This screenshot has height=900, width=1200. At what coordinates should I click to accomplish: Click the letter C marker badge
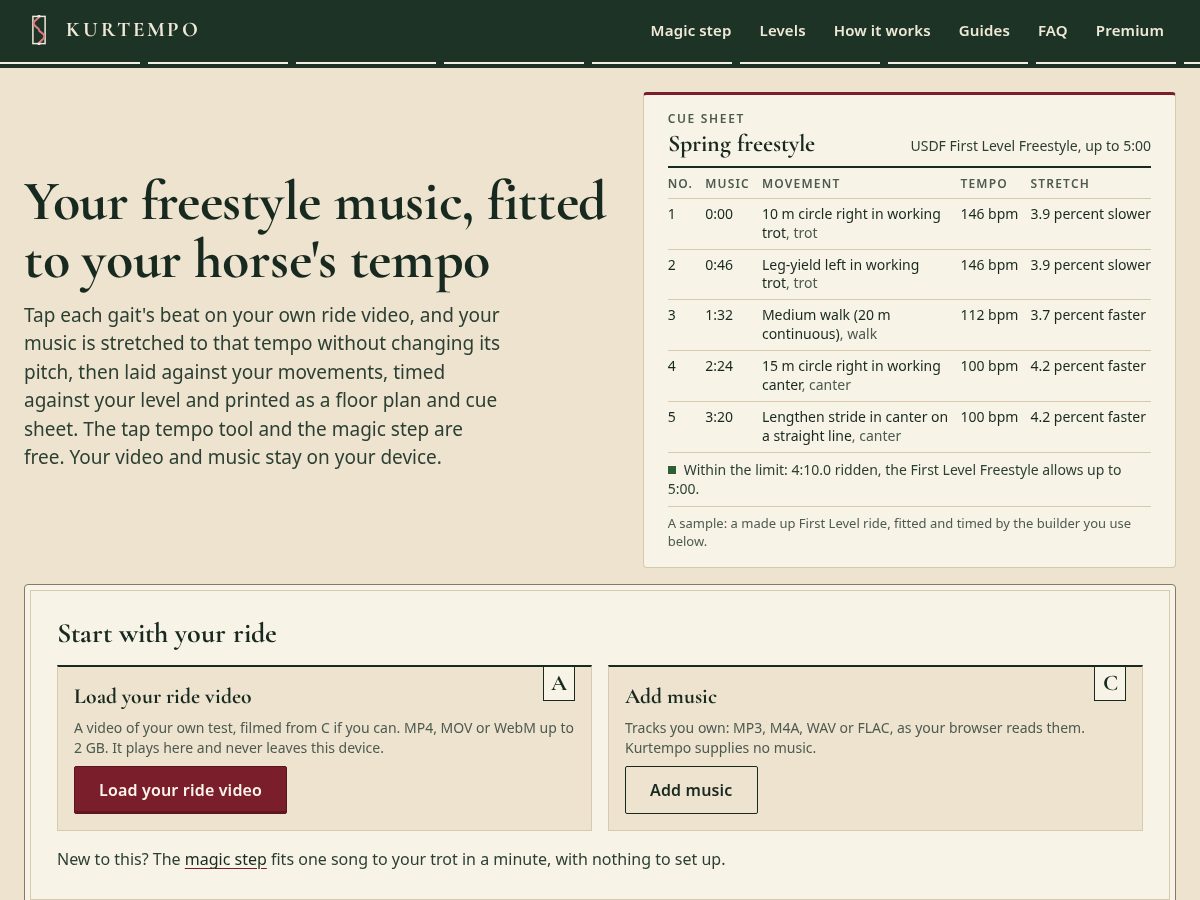pos(1110,683)
